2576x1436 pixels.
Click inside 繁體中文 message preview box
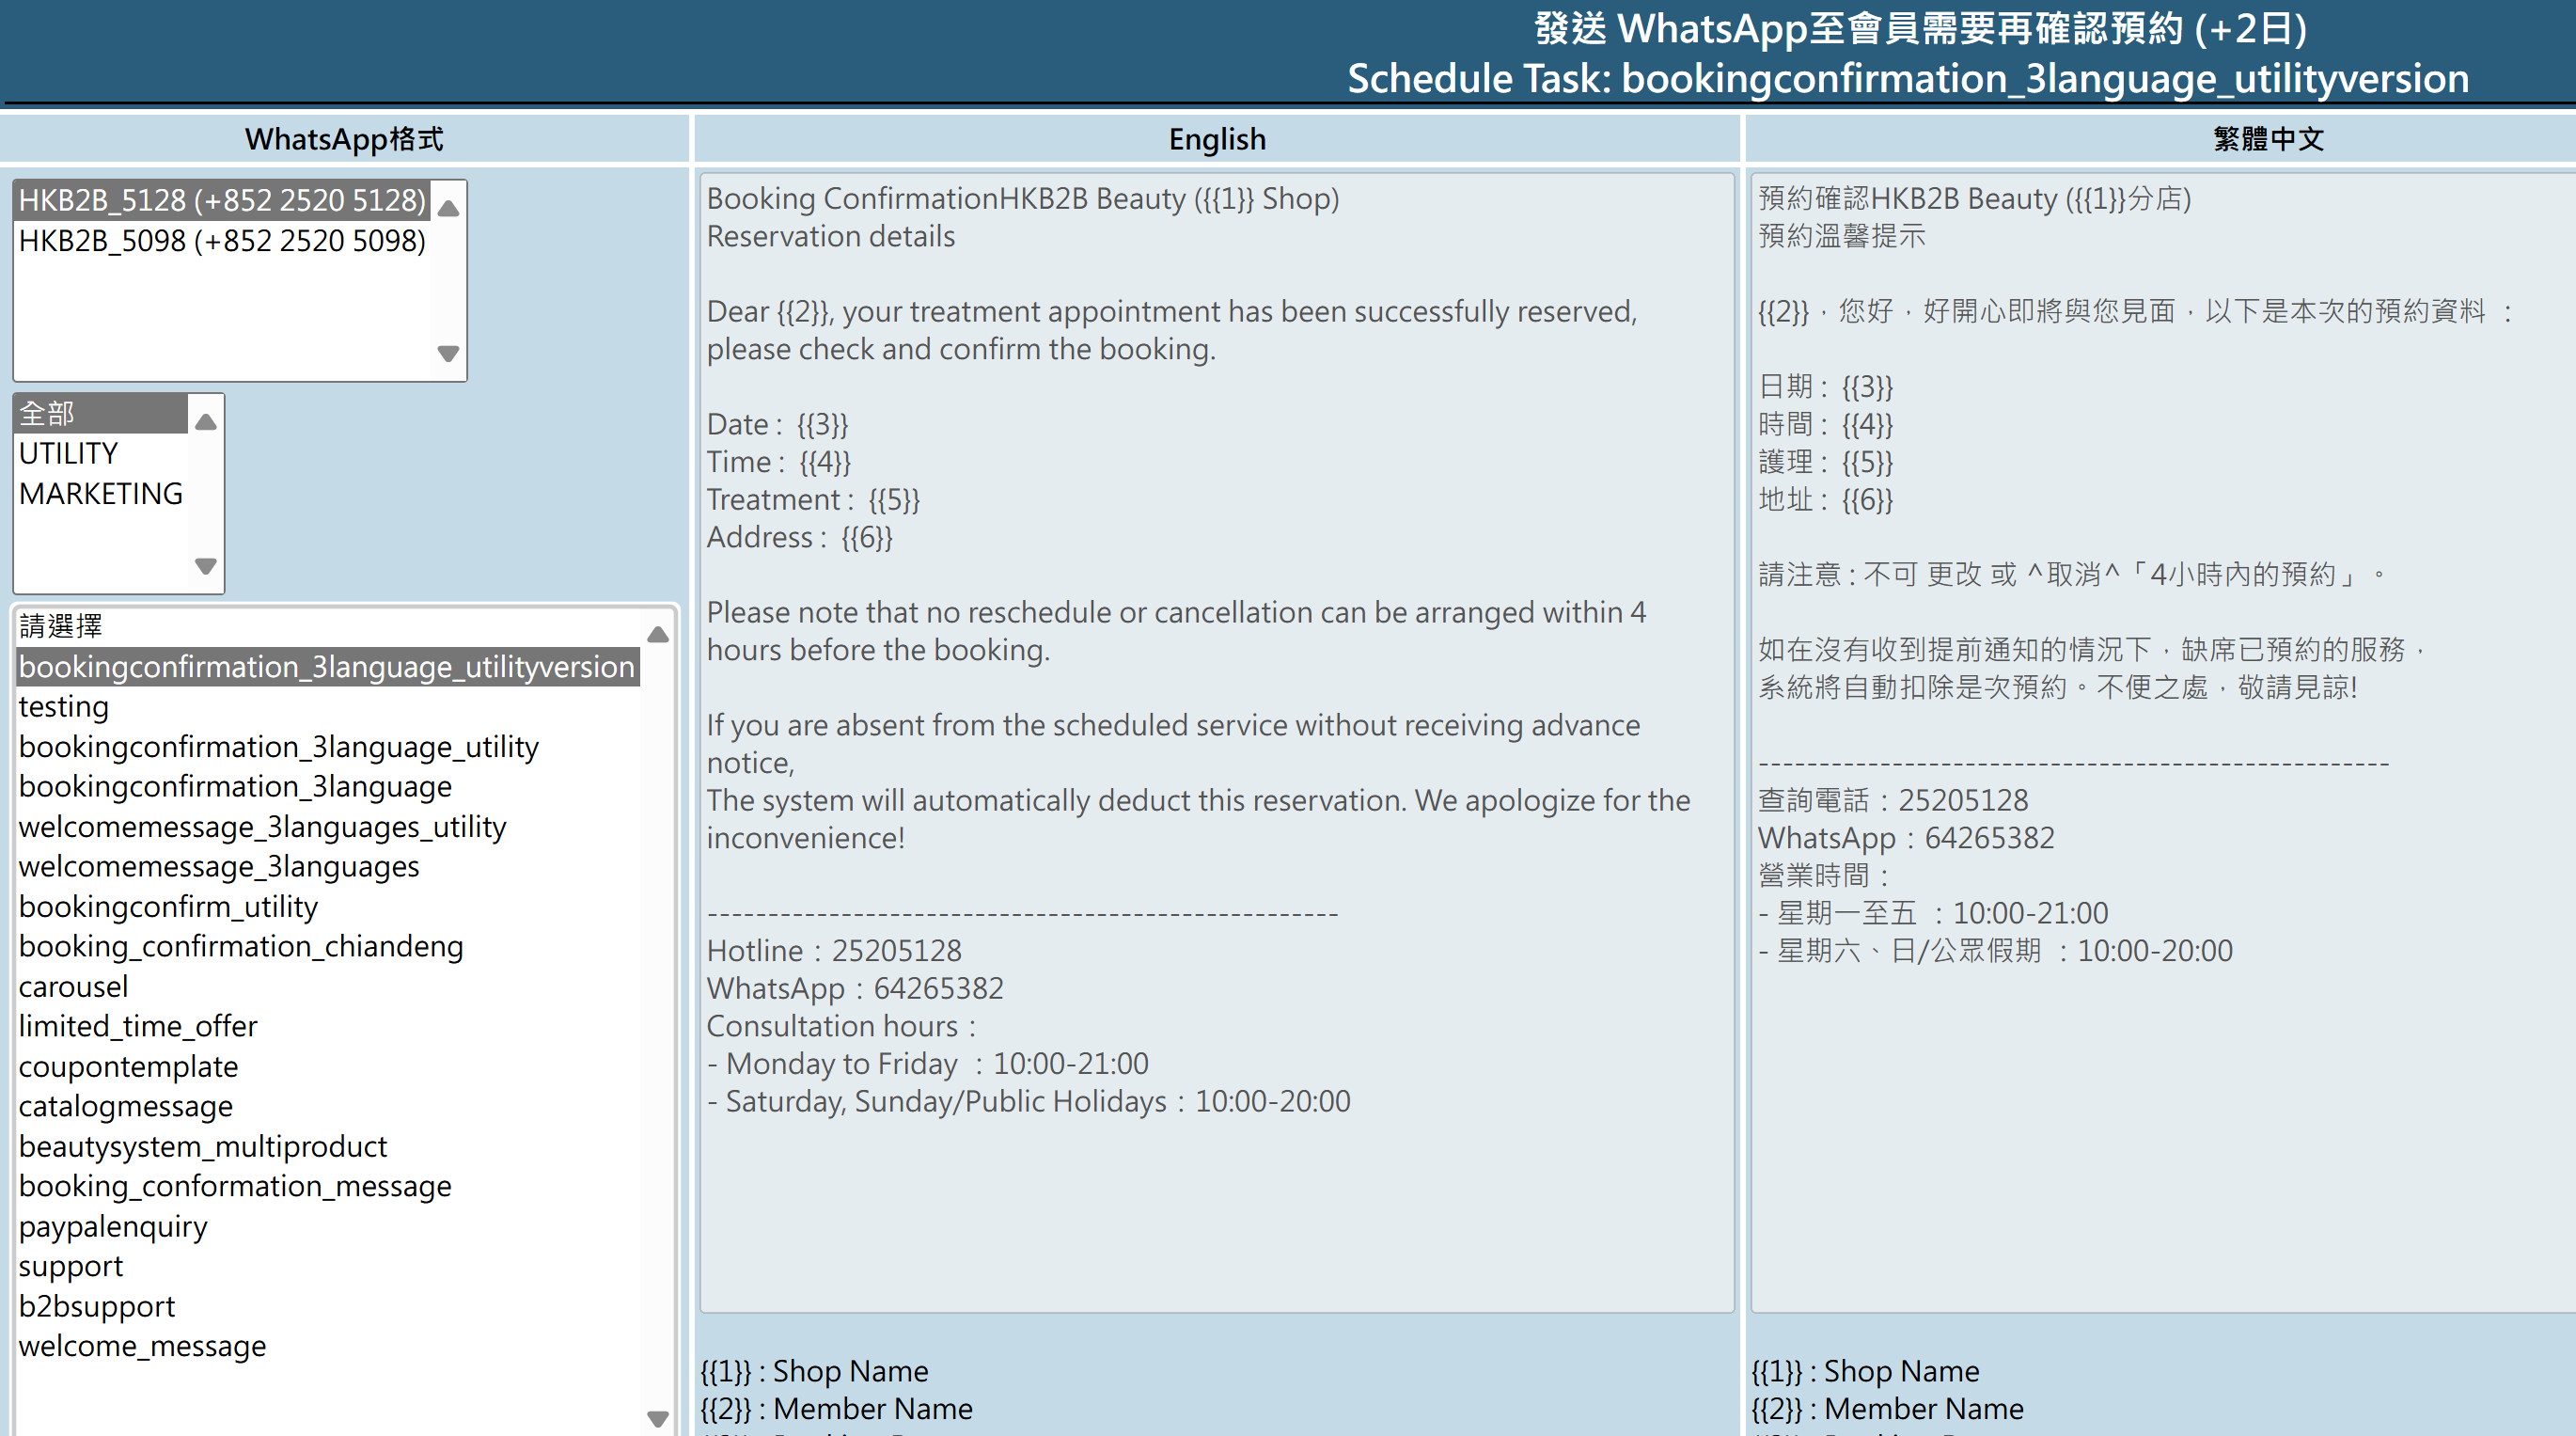[2163, 743]
